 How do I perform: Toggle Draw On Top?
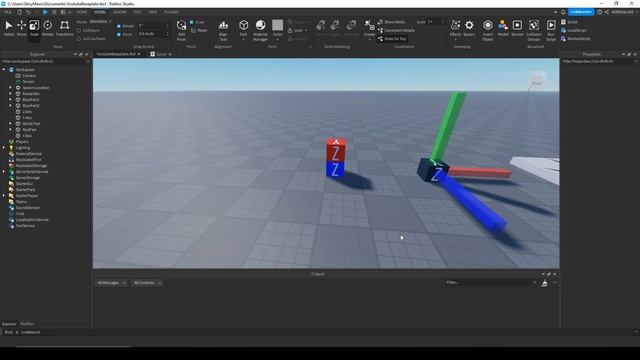point(392,39)
